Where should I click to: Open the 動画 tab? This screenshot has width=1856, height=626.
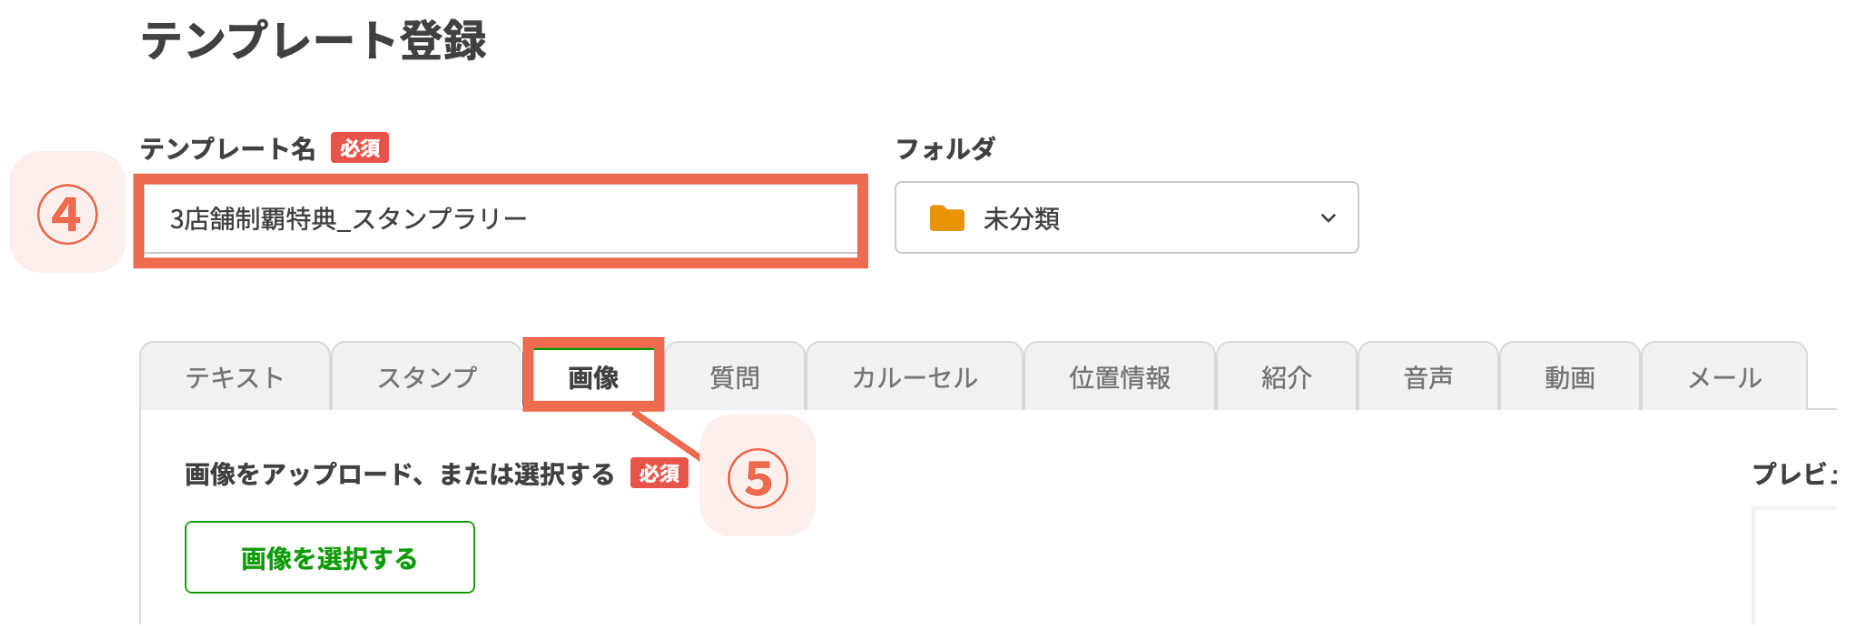1570,377
